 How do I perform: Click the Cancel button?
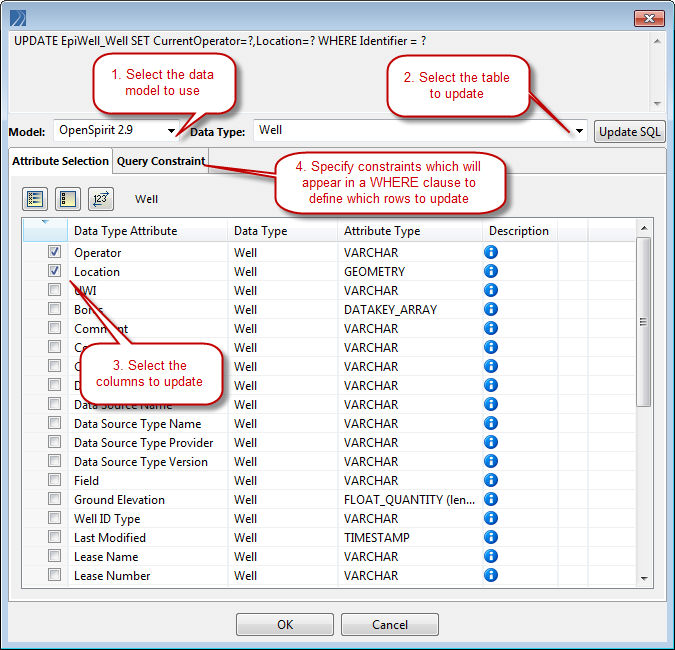point(389,624)
